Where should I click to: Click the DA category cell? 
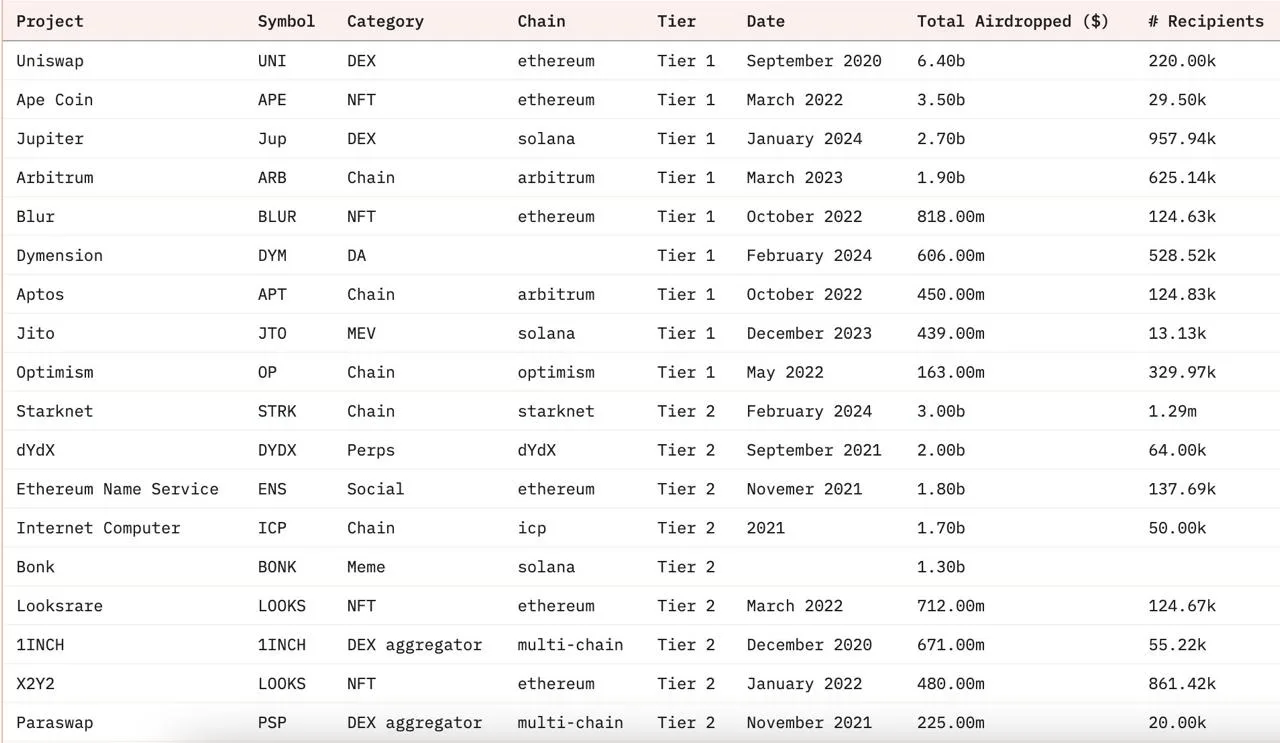[357, 256]
